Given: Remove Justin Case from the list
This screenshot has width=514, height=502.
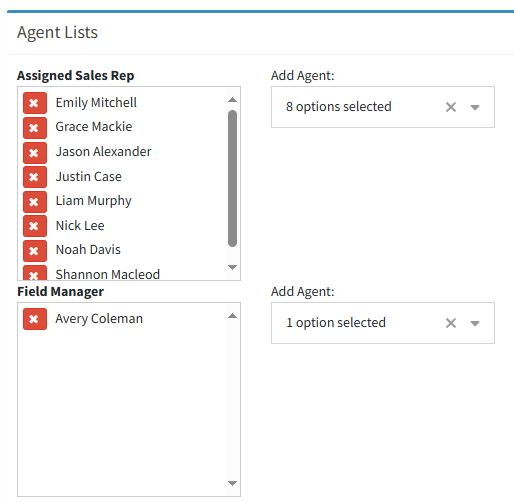Looking at the screenshot, I should coord(35,177).
